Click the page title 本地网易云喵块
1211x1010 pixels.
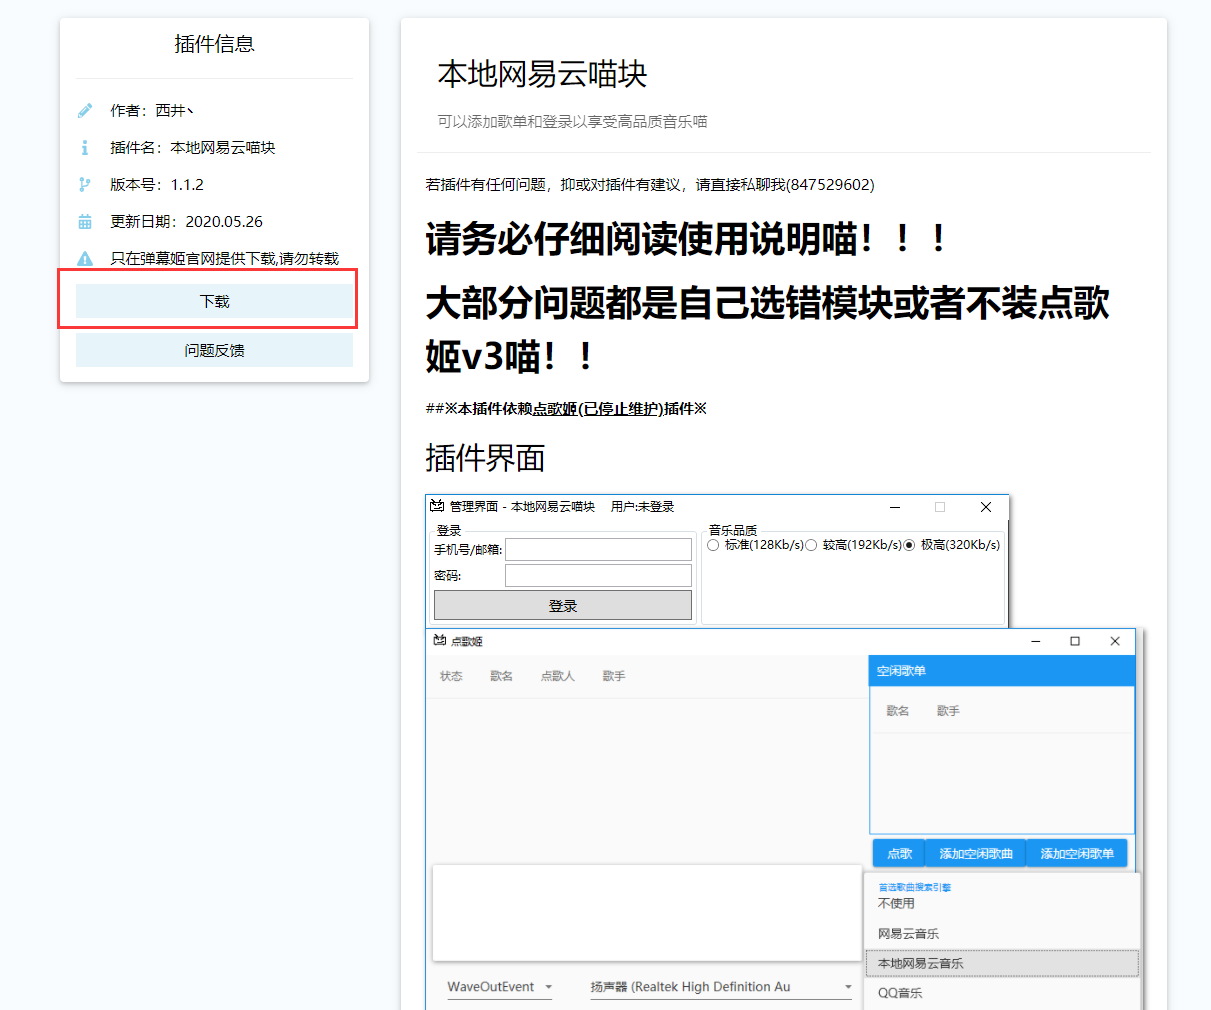[x=542, y=74]
